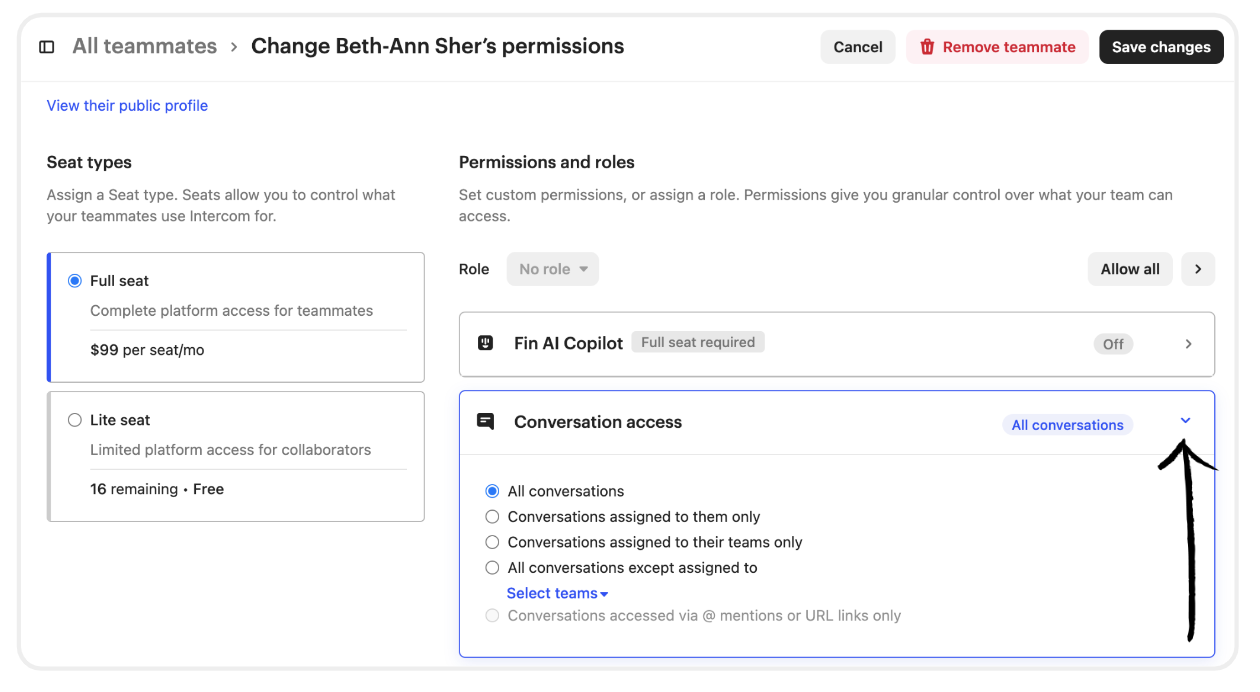Click the Save changes button

point(1161,47)
